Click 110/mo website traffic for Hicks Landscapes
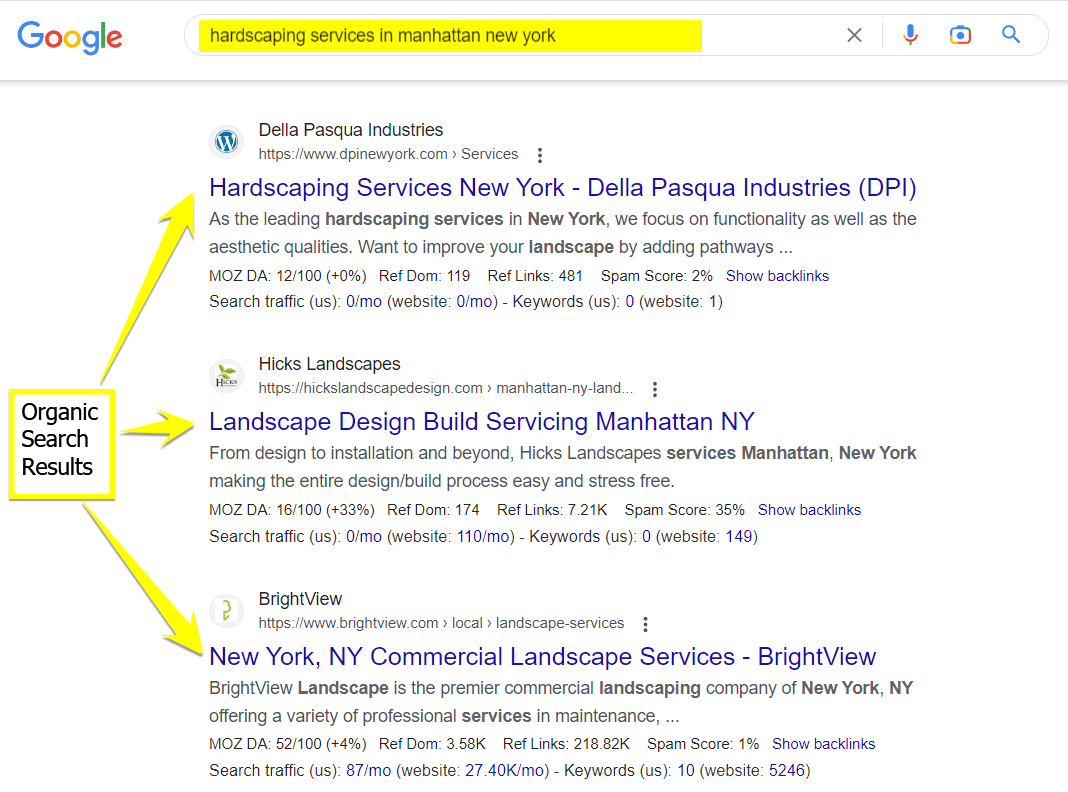Image resolution: width=1068 pixels, height=792 pixels. [483, 537]
